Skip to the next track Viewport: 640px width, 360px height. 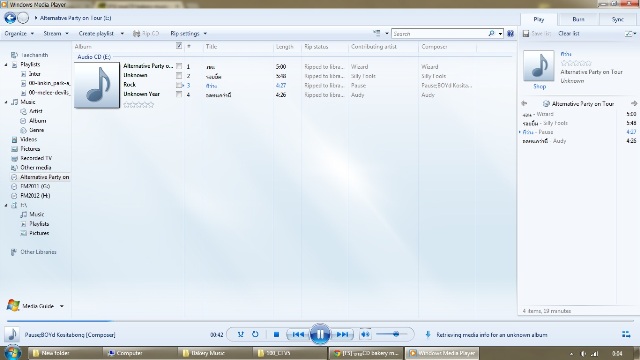[342, 335]
